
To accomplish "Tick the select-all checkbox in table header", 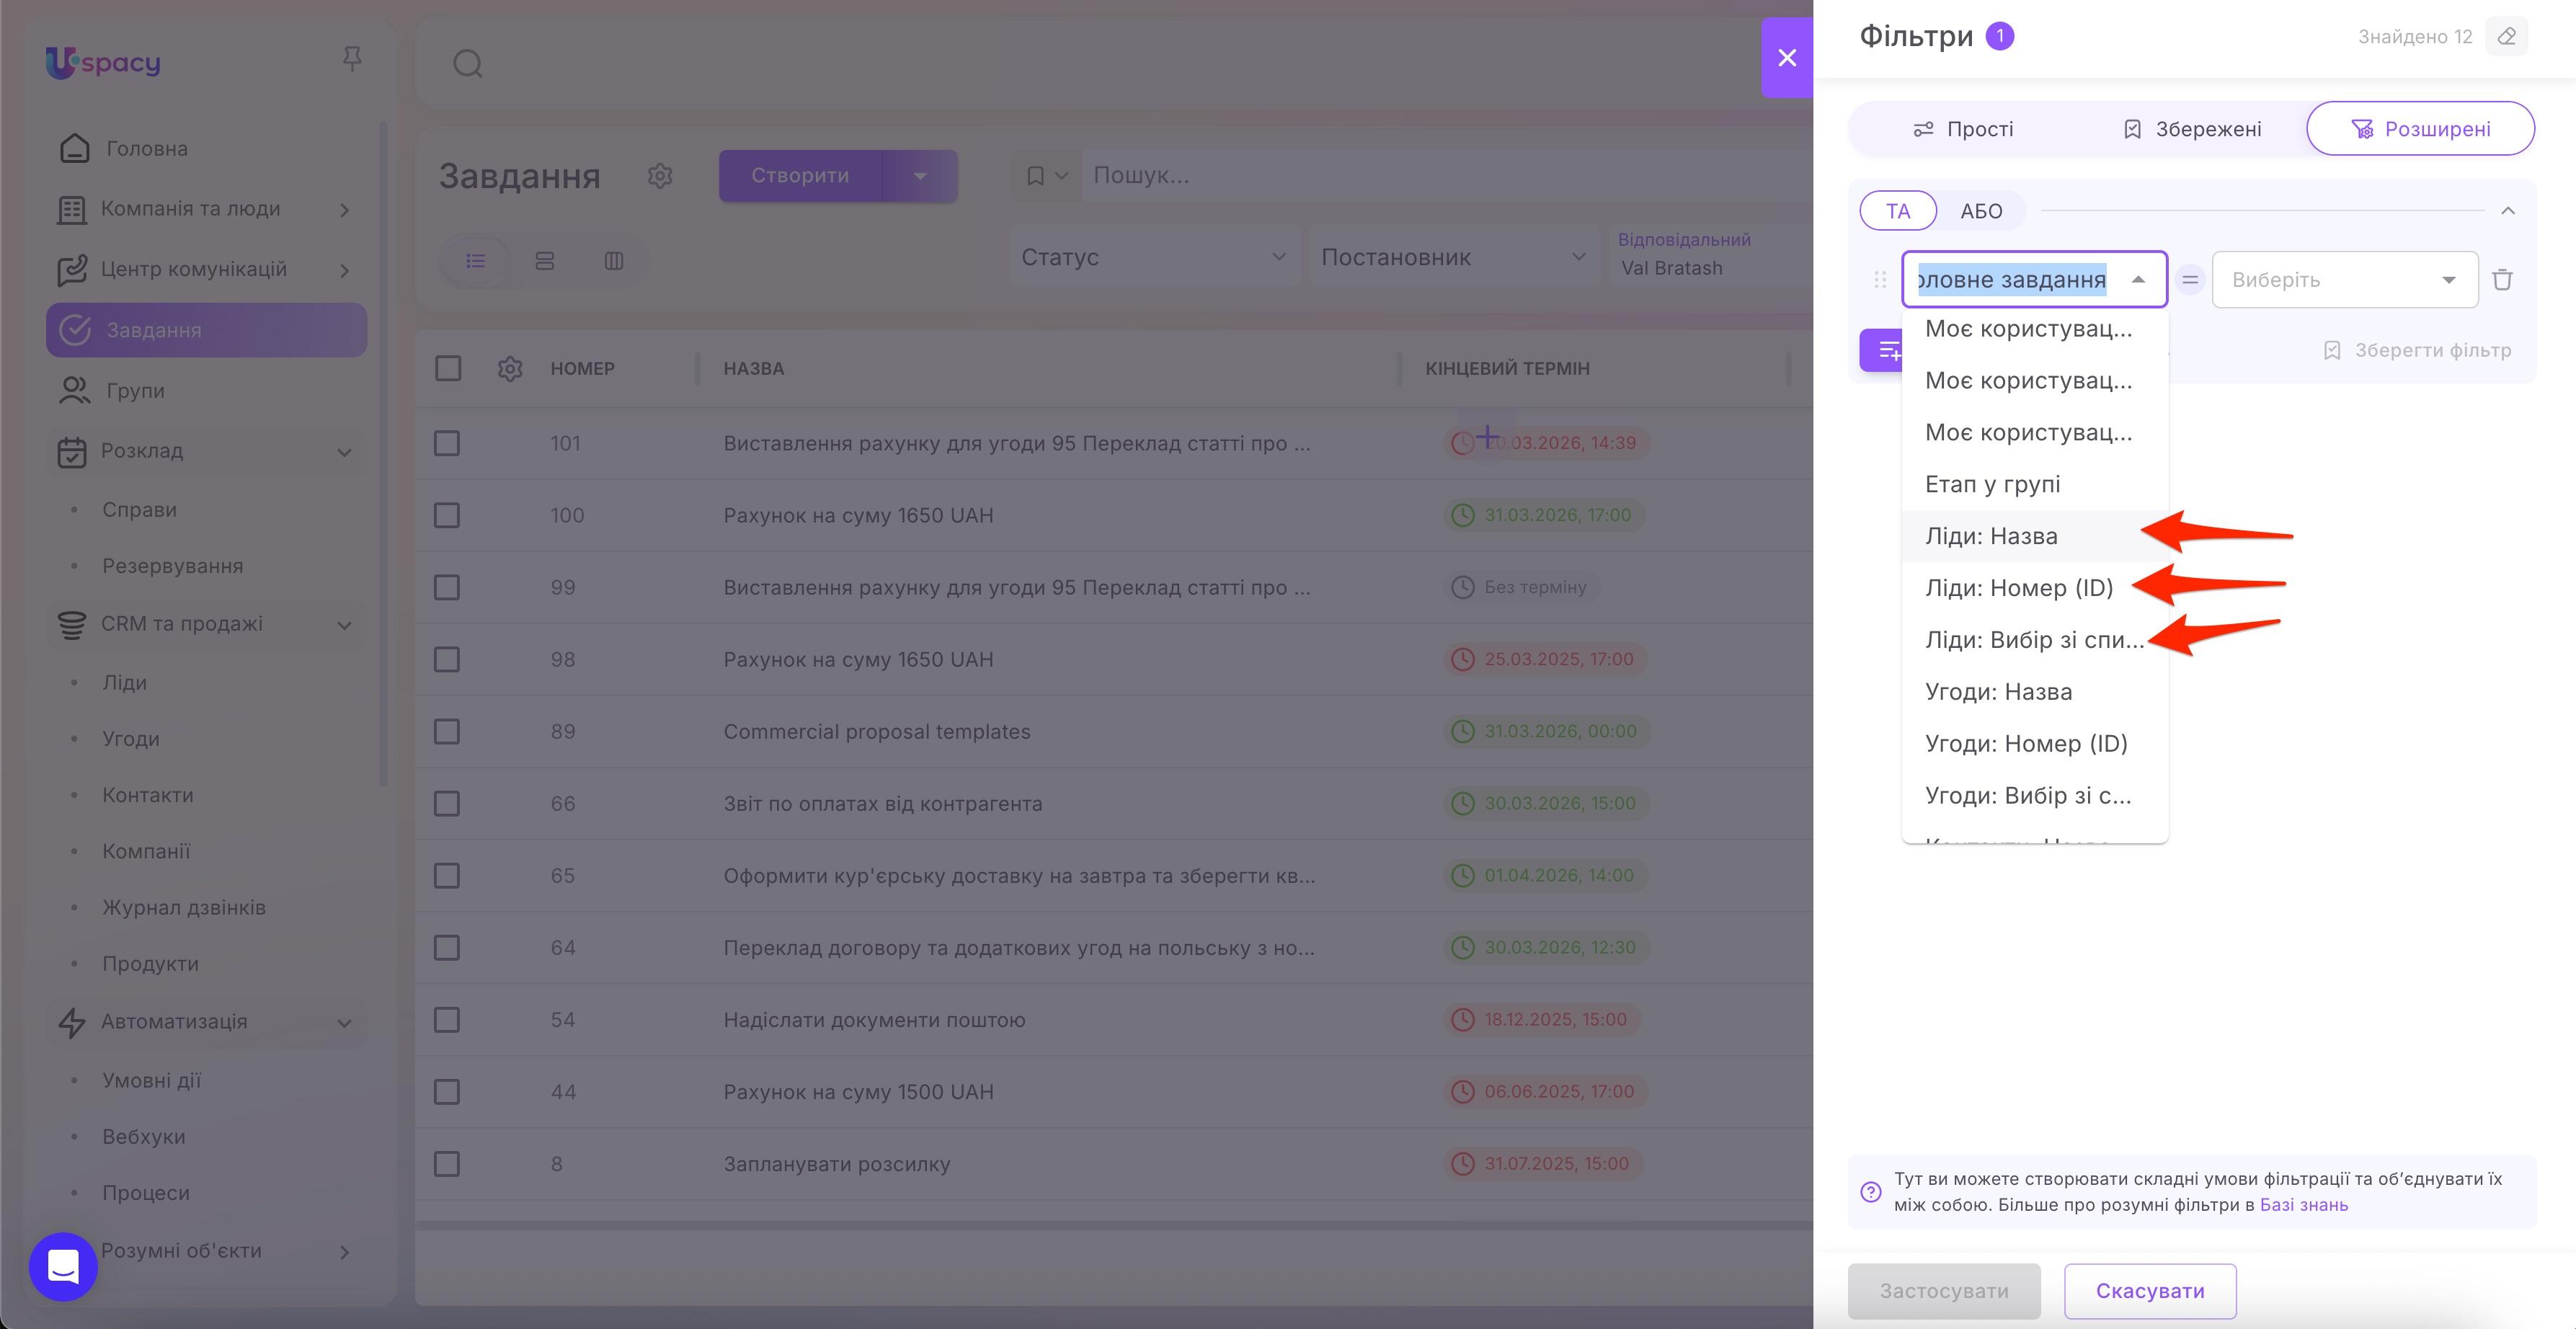I will coord(448,369).
